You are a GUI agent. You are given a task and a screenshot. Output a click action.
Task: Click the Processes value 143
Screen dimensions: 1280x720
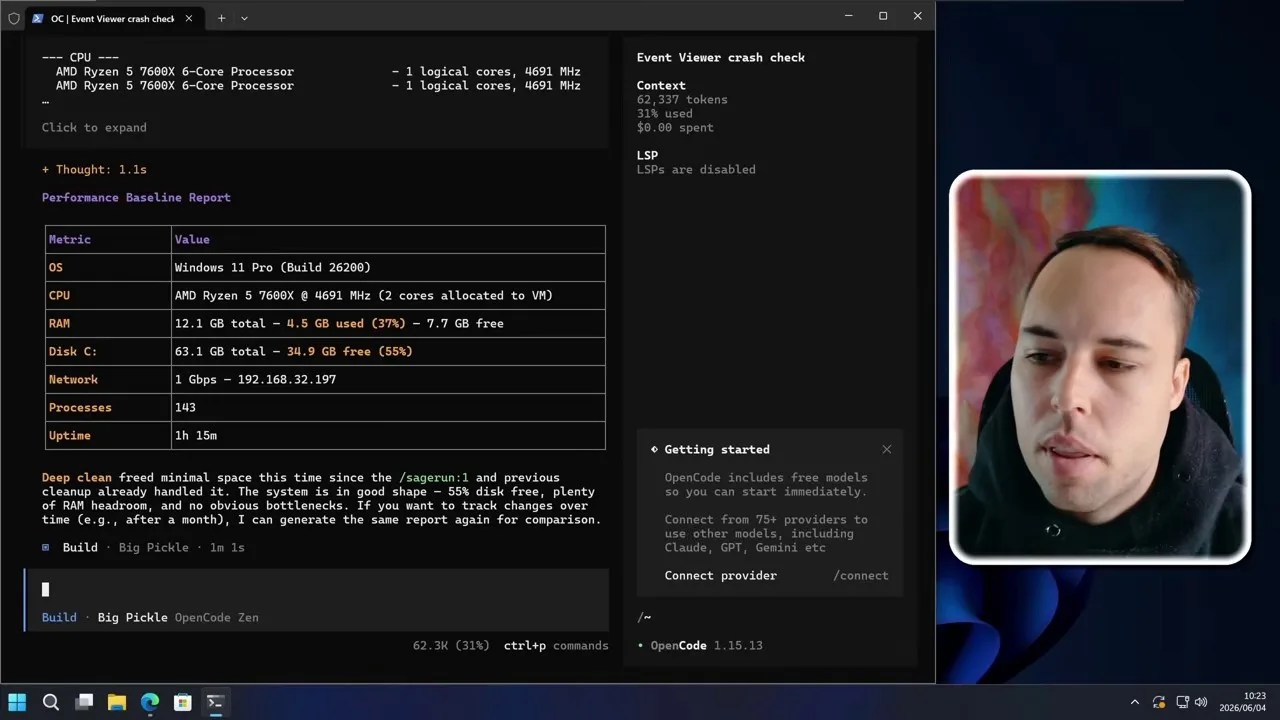tap(185, 408)
